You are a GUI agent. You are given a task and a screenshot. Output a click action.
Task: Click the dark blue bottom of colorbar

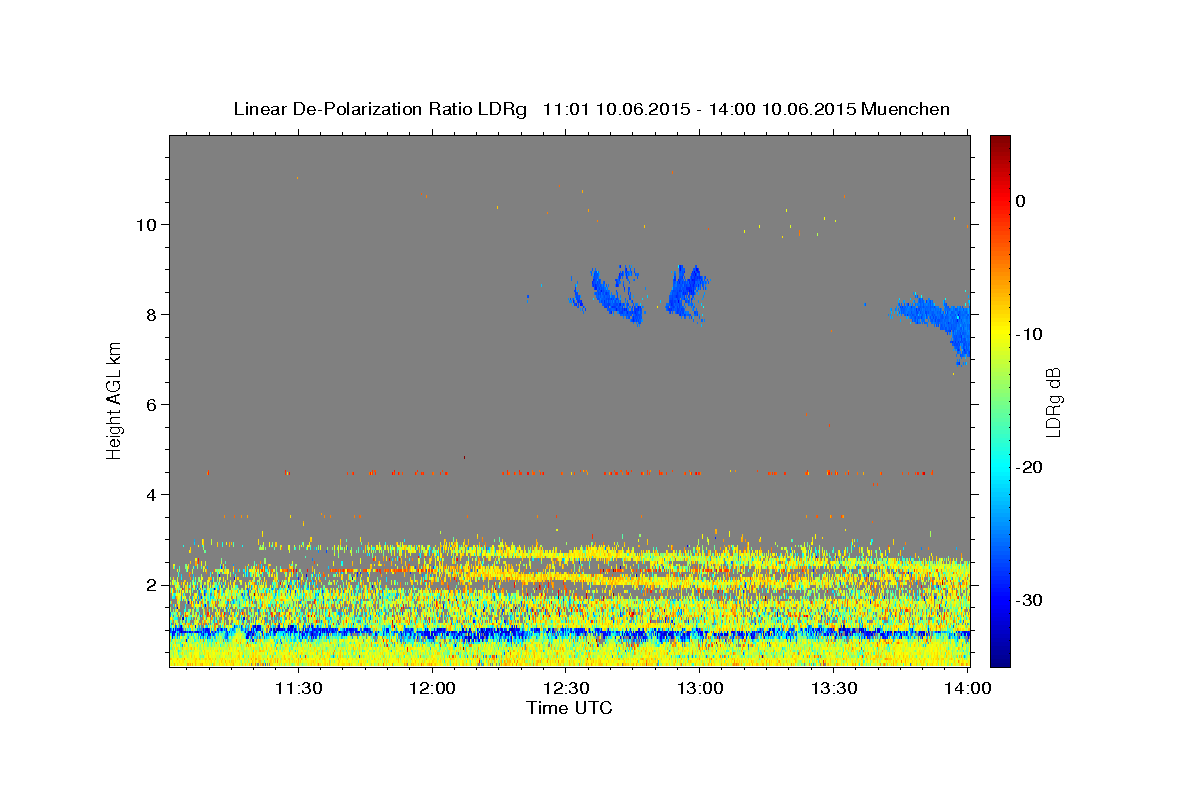[1000, 655]
